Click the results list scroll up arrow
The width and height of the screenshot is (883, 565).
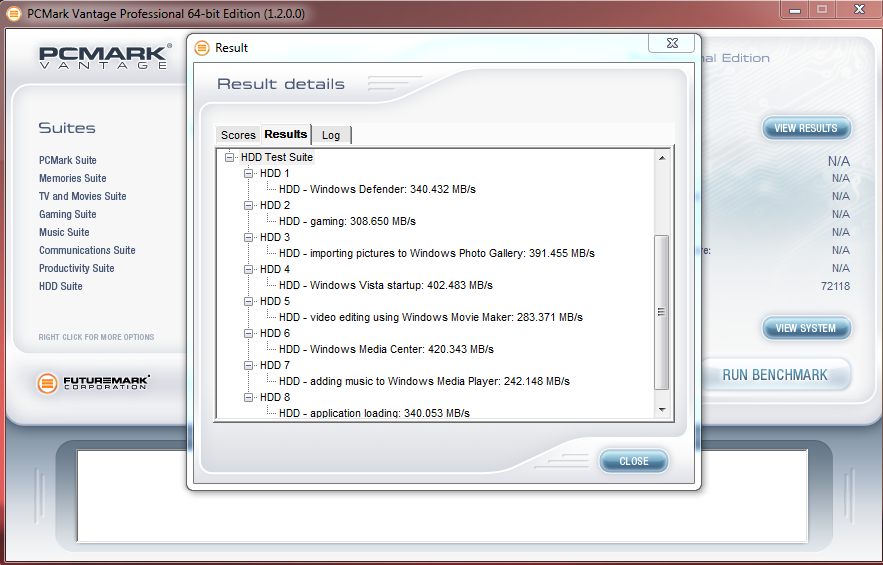click(x=661, y=158)
